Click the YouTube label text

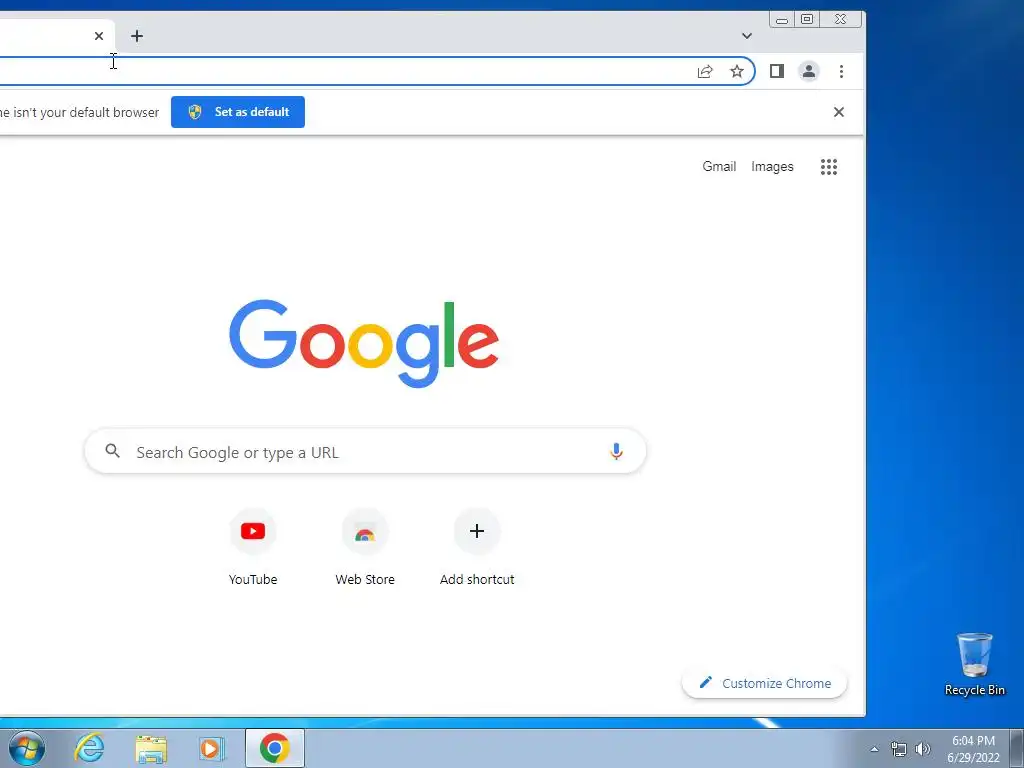pyautogui.click(x=253, y=579)
